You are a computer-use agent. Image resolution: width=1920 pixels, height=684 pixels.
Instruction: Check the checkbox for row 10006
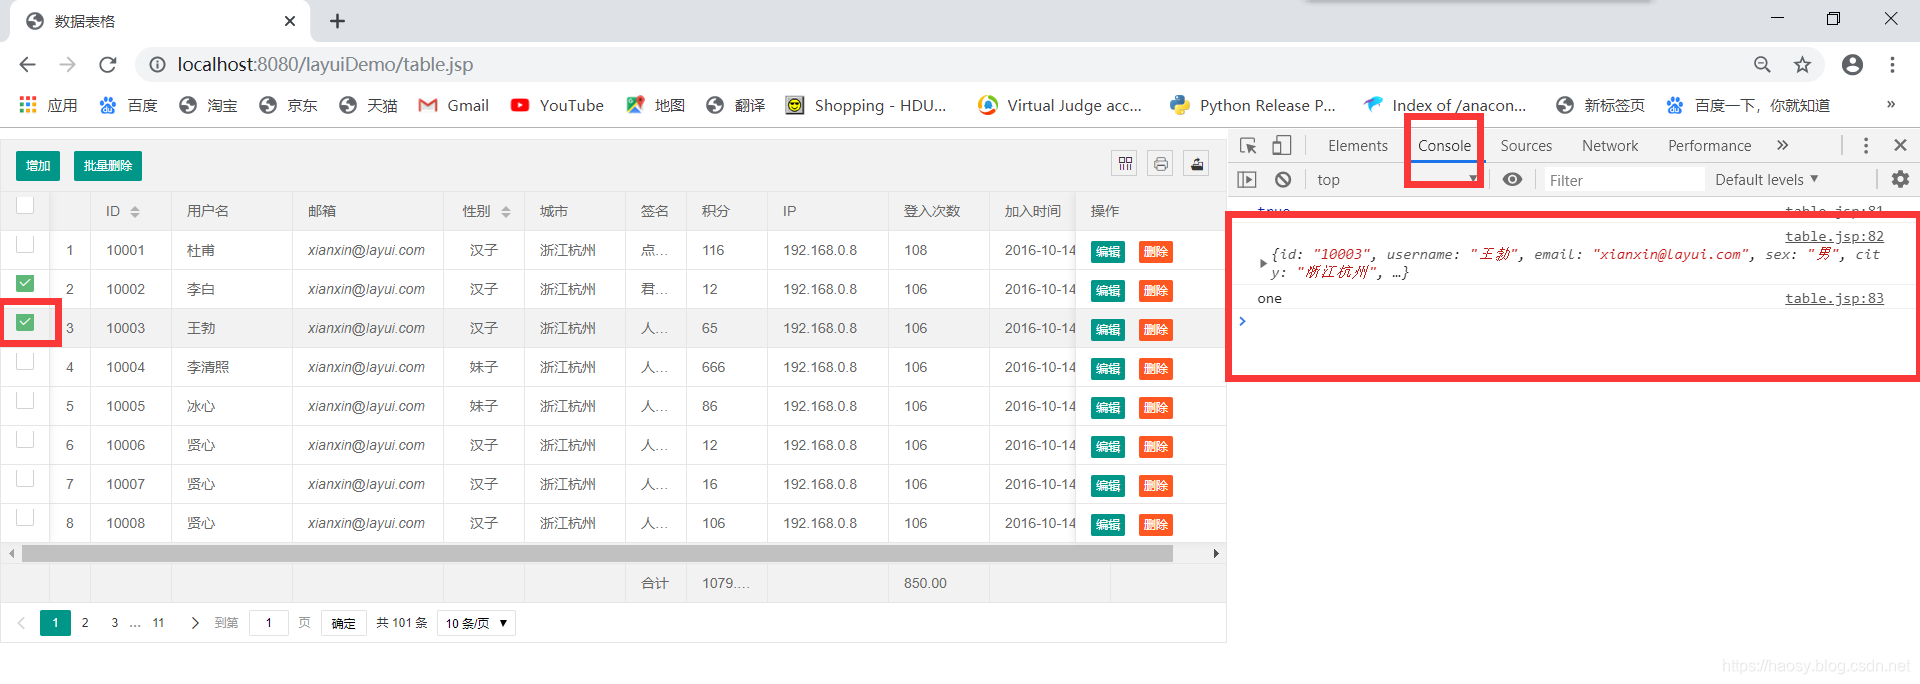[x=25, y=439]
